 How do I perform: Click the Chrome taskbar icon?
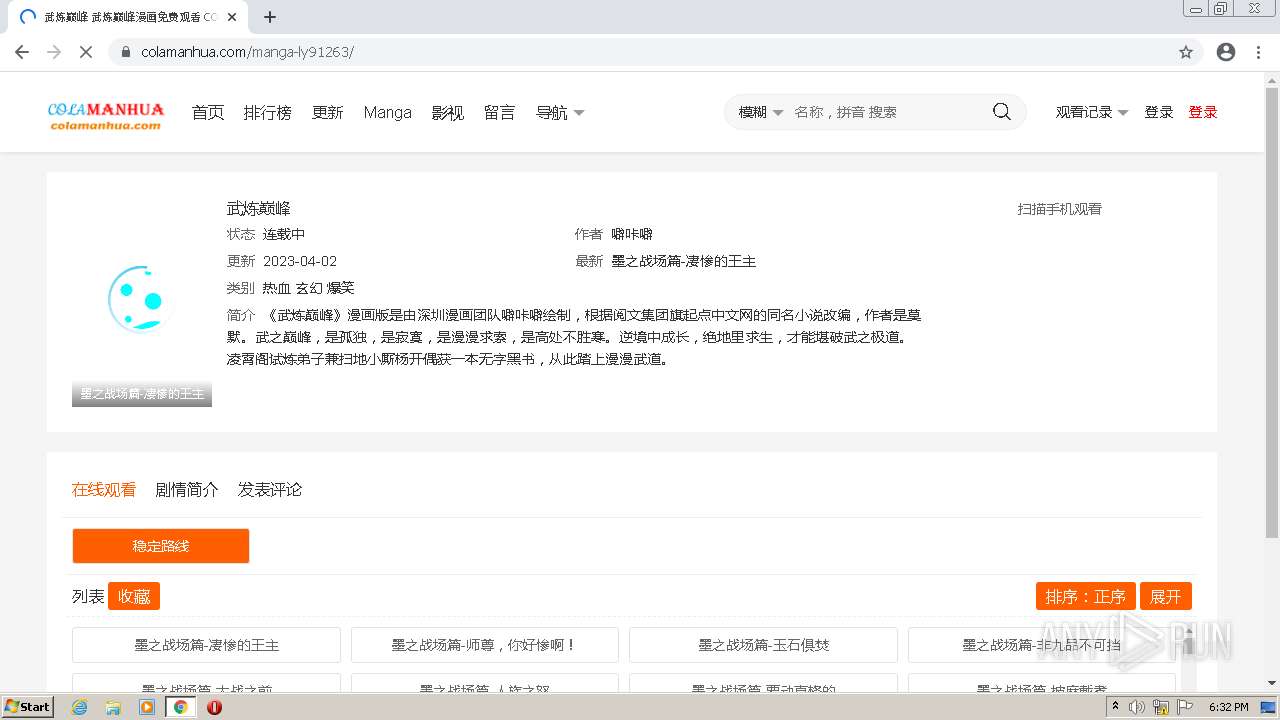coord(181,707)
